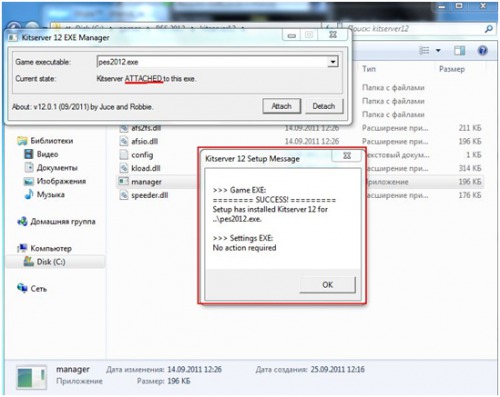This screenshot has height=397, width=500.
Task: Open Сеть in the navigation pane
Action: 39,289
